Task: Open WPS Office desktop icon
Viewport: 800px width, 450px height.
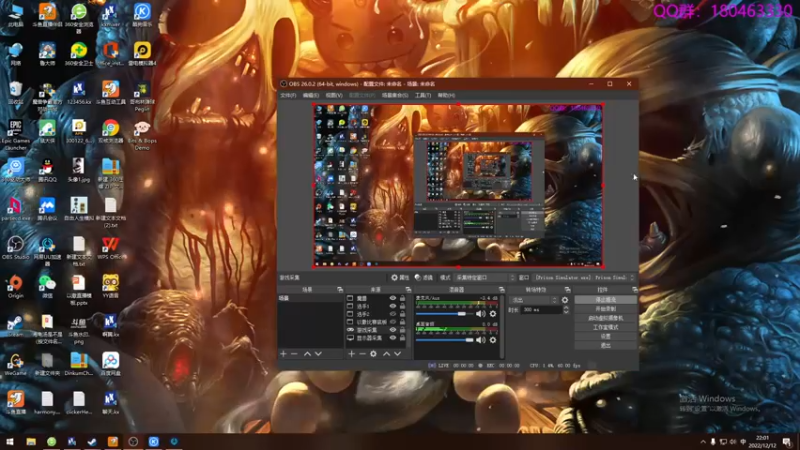Action: pos(111,248)
